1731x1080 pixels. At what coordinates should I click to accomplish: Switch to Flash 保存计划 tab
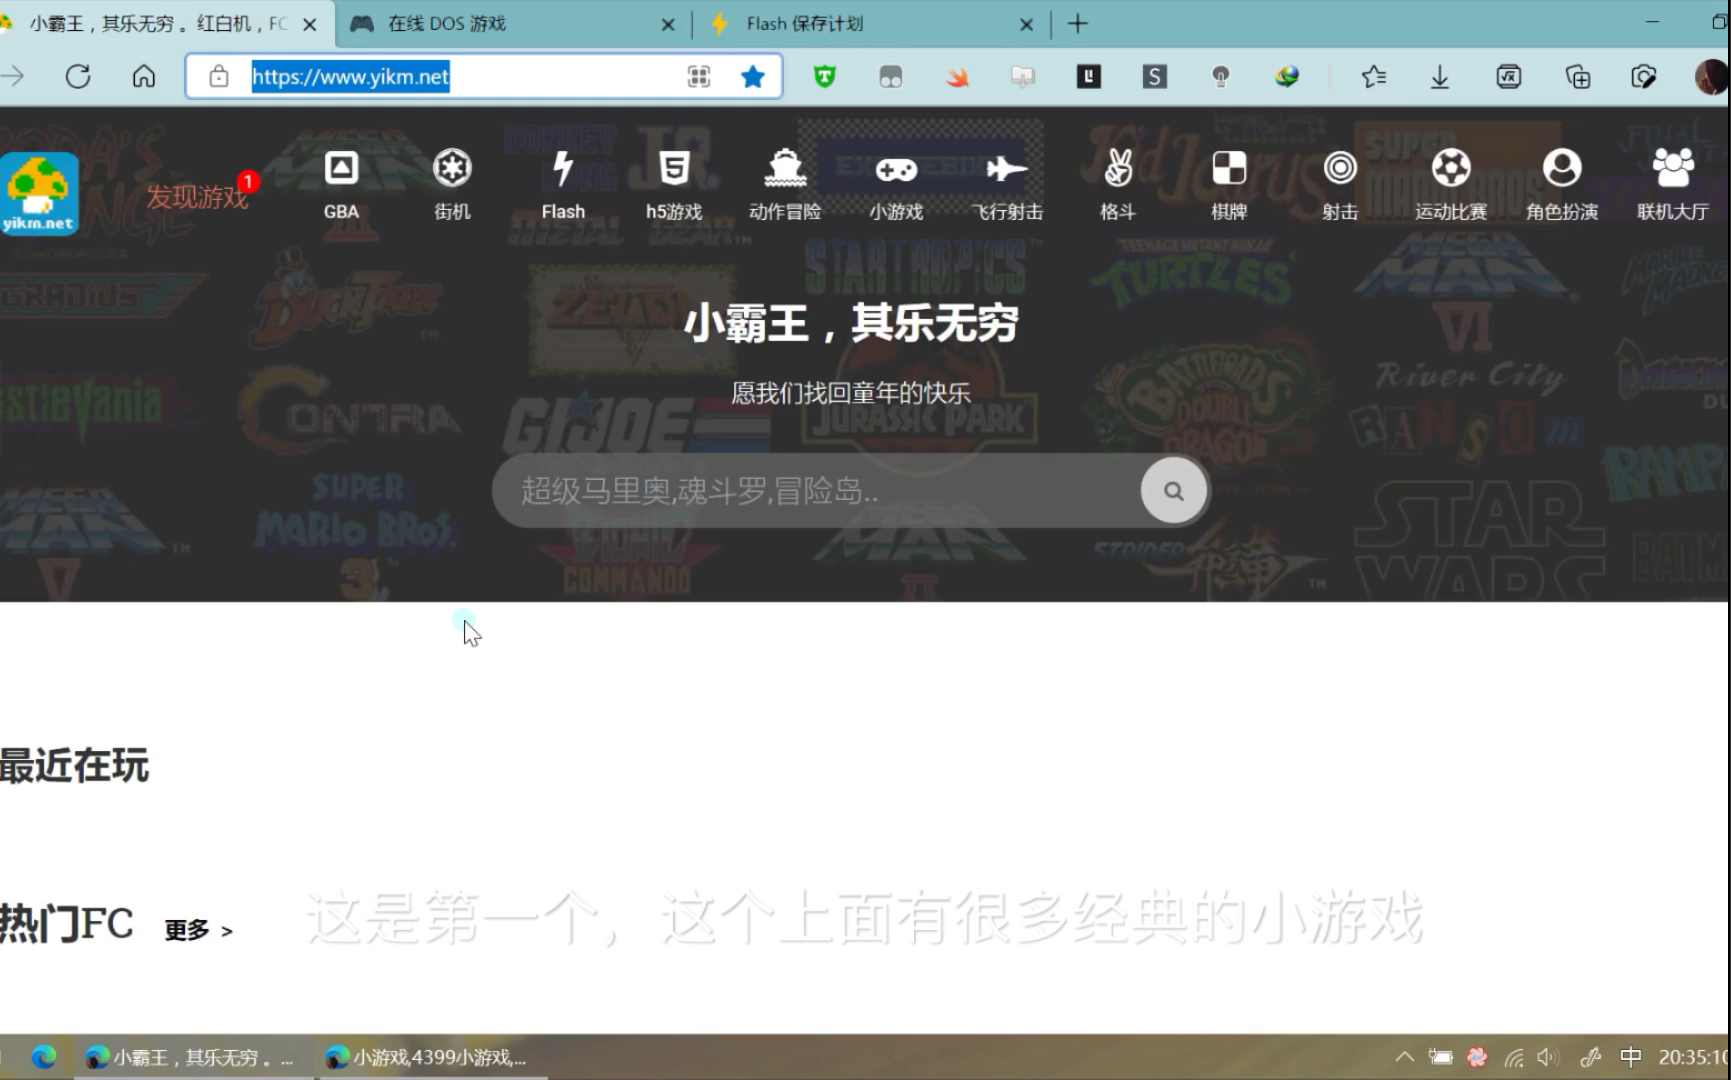tap(868, 23)
